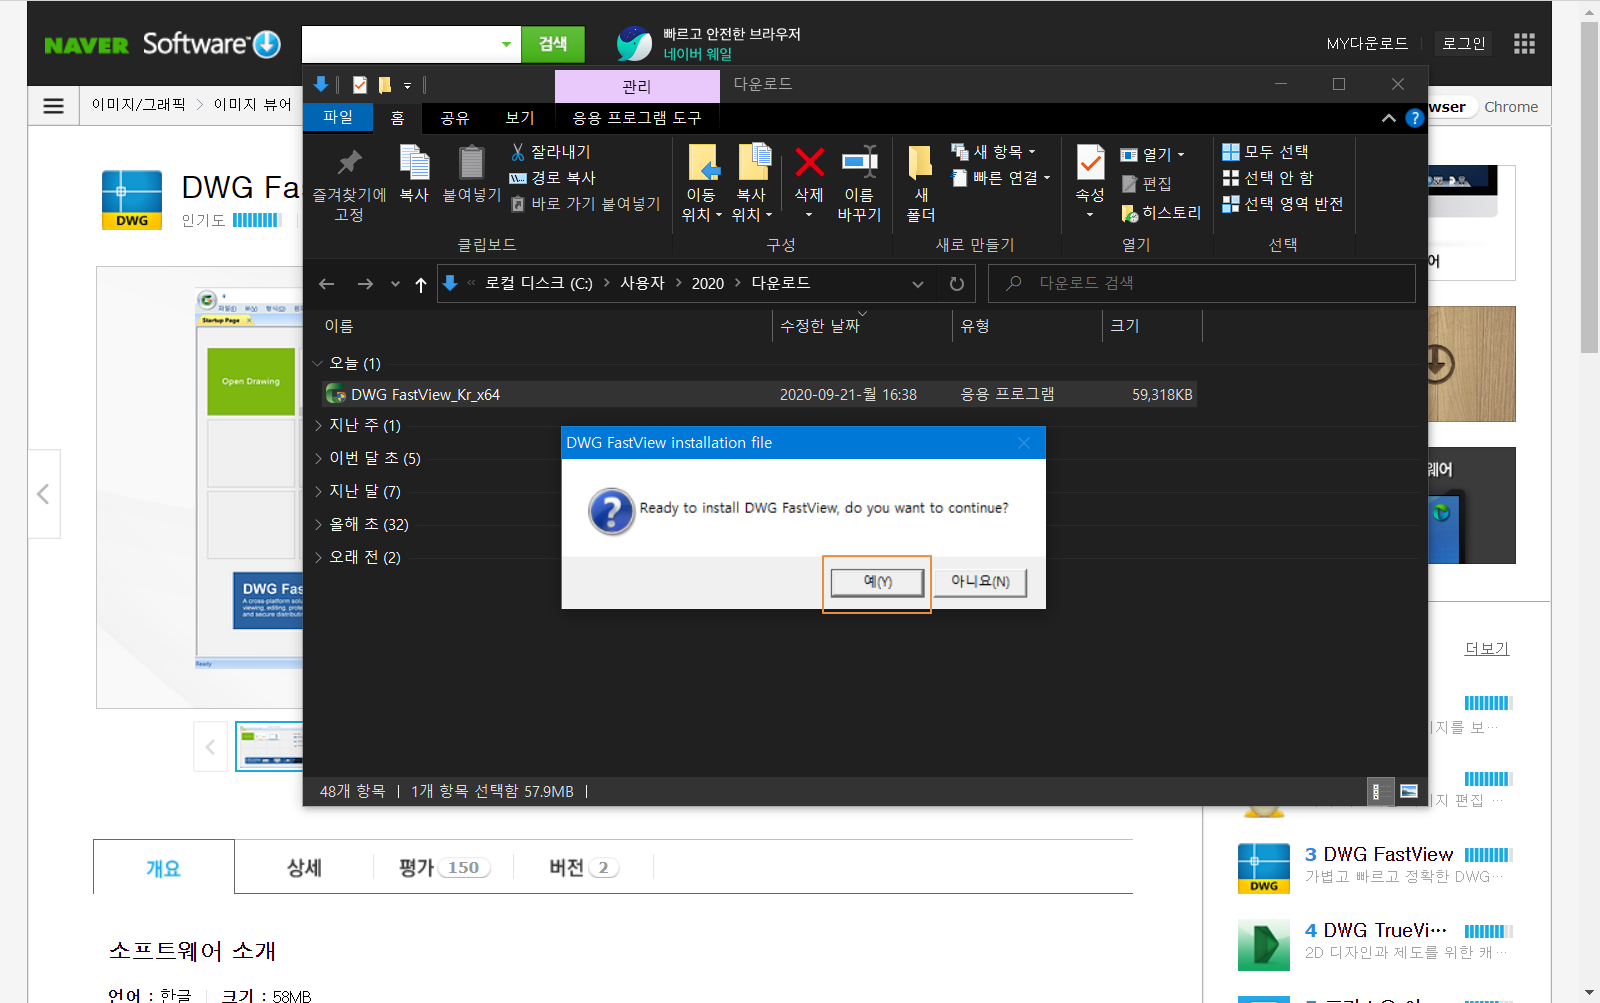1600x1003 pixels.
Task: Open the New item (새 항목) menu
Action: [993, 152]
